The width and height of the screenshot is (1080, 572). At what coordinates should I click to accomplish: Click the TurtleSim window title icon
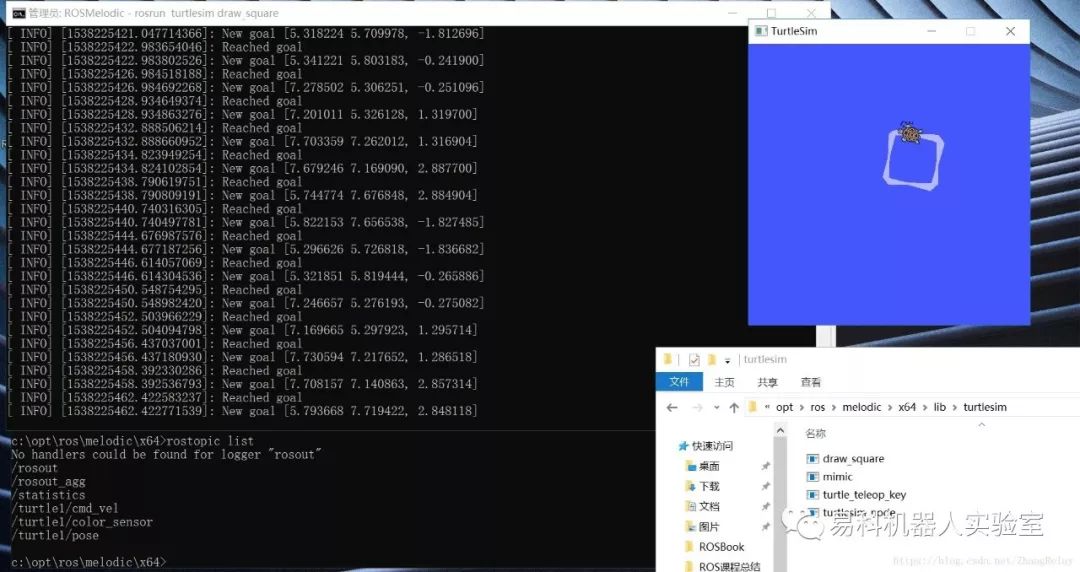761,31
